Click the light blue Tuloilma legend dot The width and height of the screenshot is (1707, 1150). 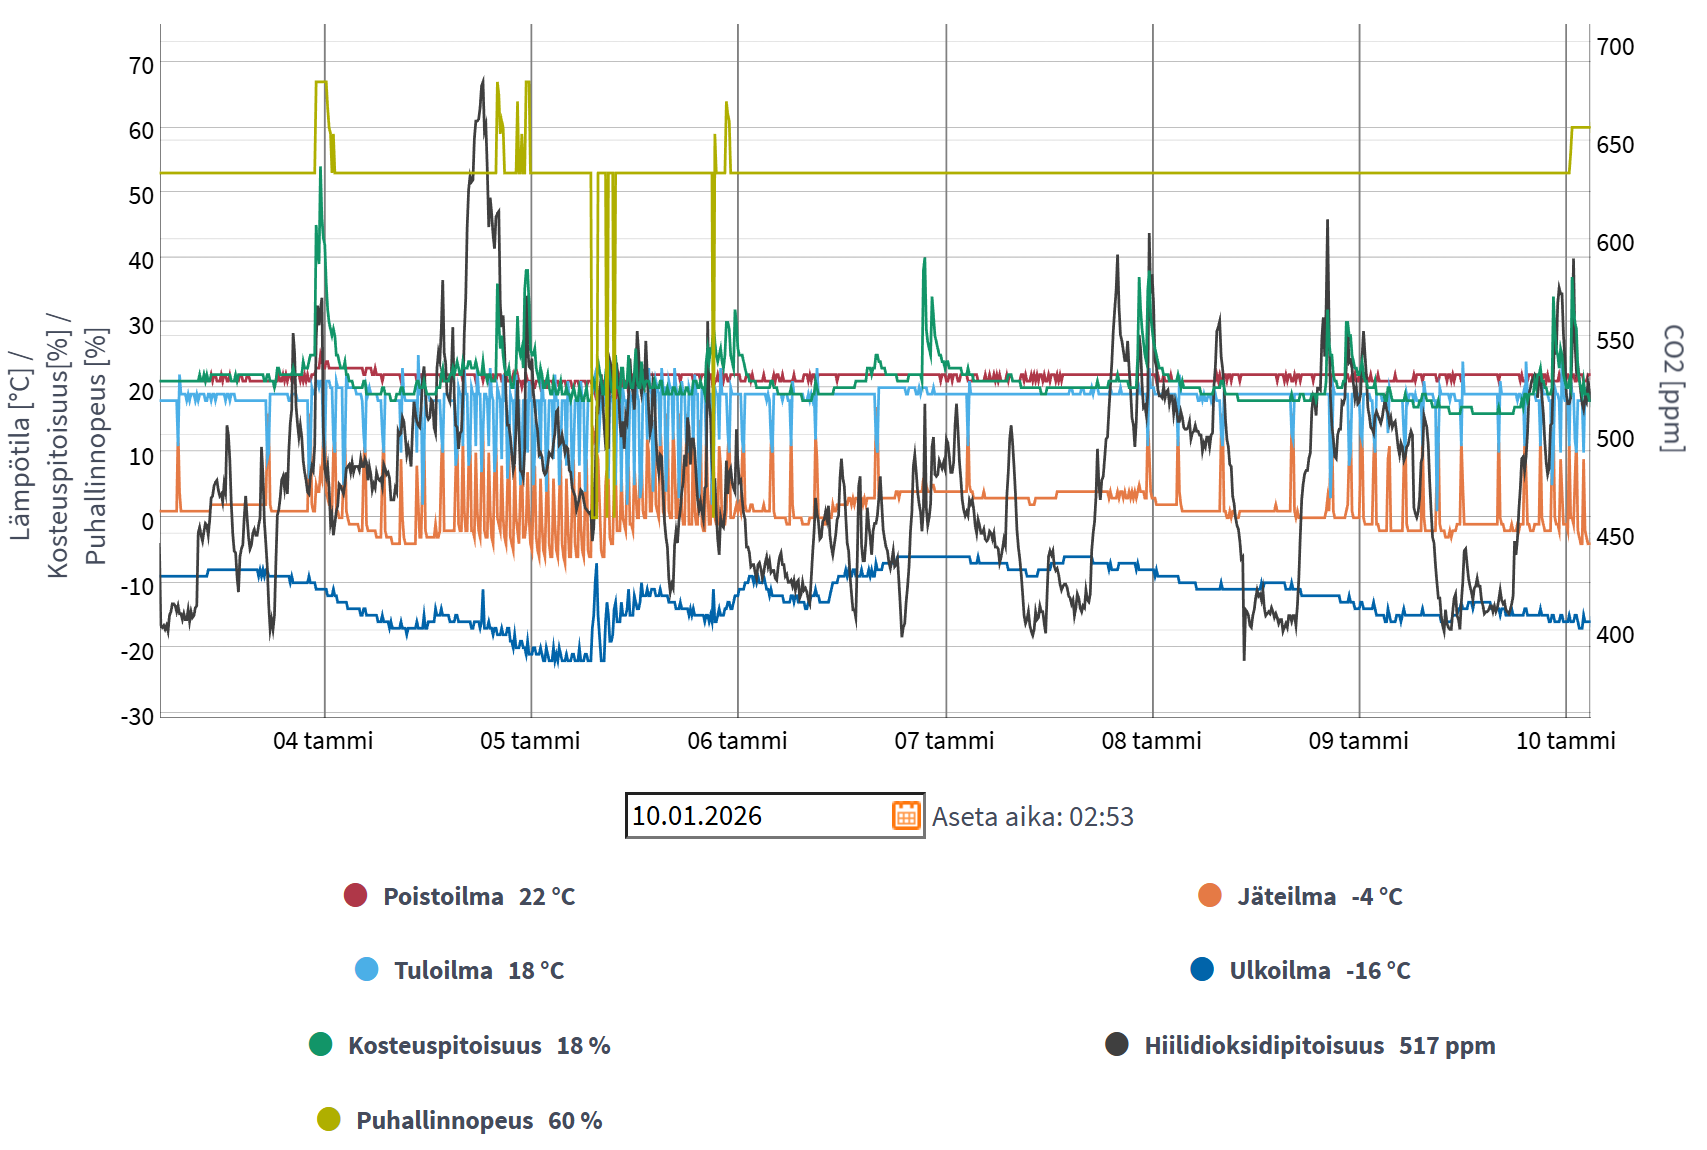click(367, 969)
